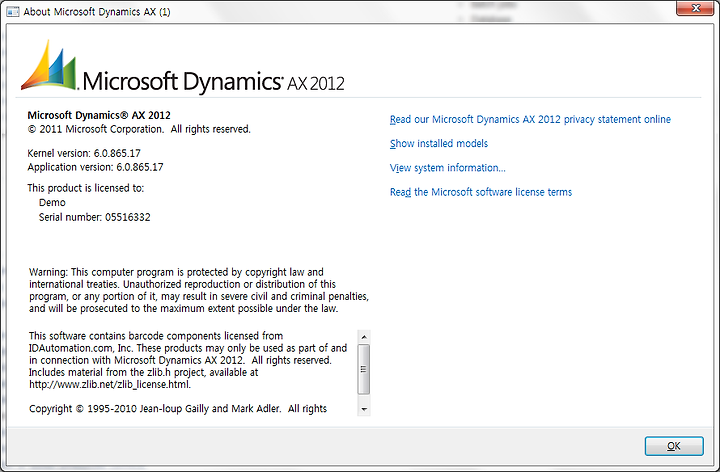
Task: Close the About Microsoft Dynamics AX window
Action: coord(695,8)
